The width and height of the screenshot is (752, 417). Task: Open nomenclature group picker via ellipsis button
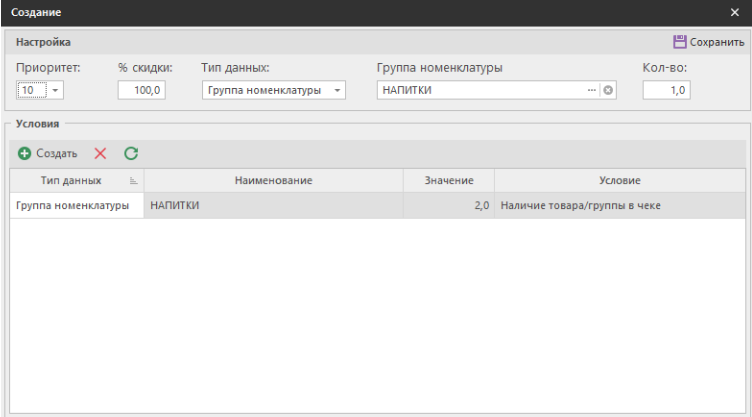[592, 90]
